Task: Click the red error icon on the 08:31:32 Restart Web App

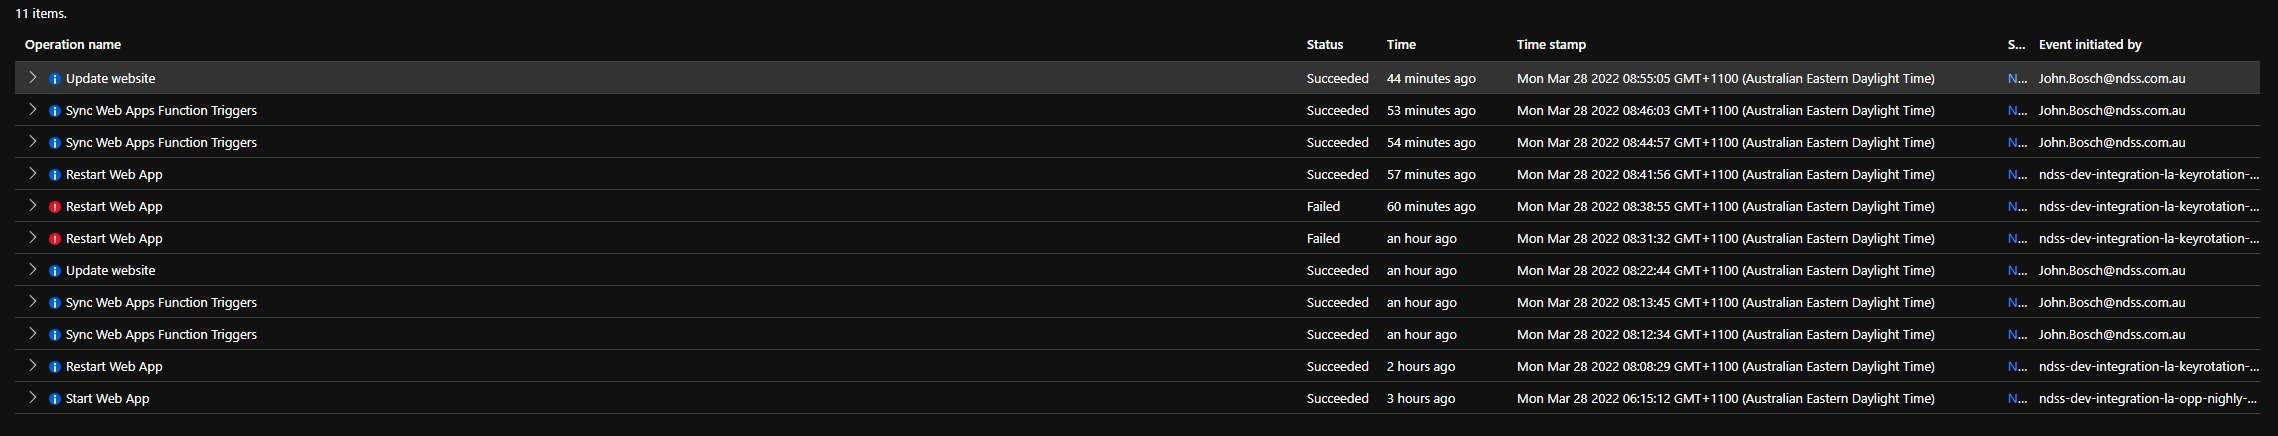Action: point(55,239)
